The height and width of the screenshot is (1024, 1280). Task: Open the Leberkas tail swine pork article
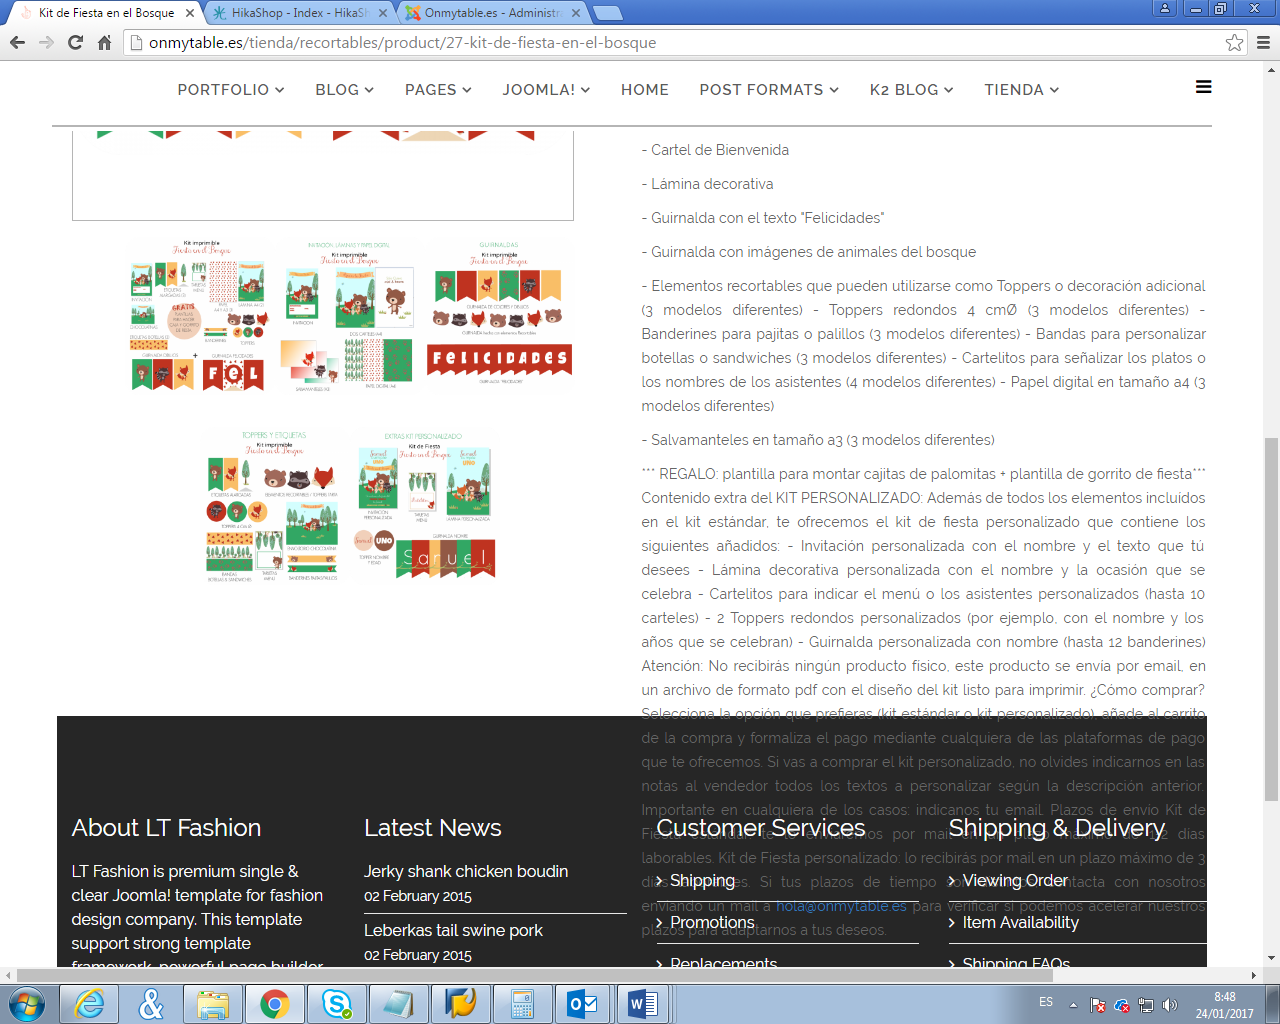click(453, 930)
